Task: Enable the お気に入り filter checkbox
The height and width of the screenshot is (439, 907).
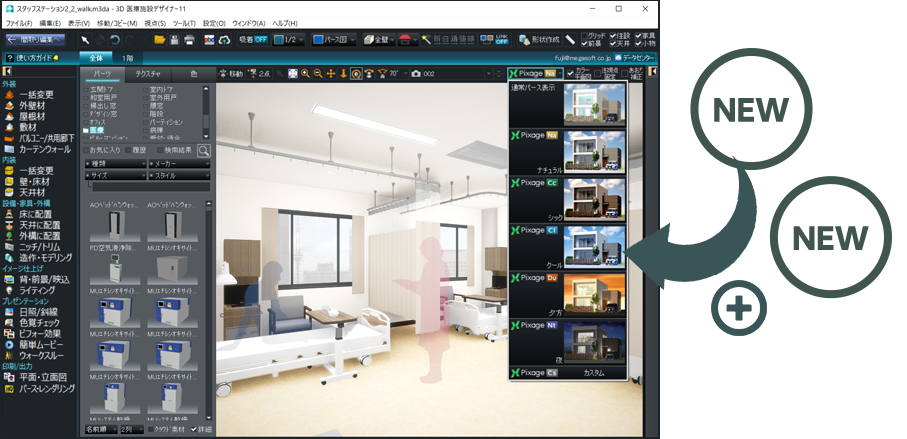Action: click(x=87, y=150)
